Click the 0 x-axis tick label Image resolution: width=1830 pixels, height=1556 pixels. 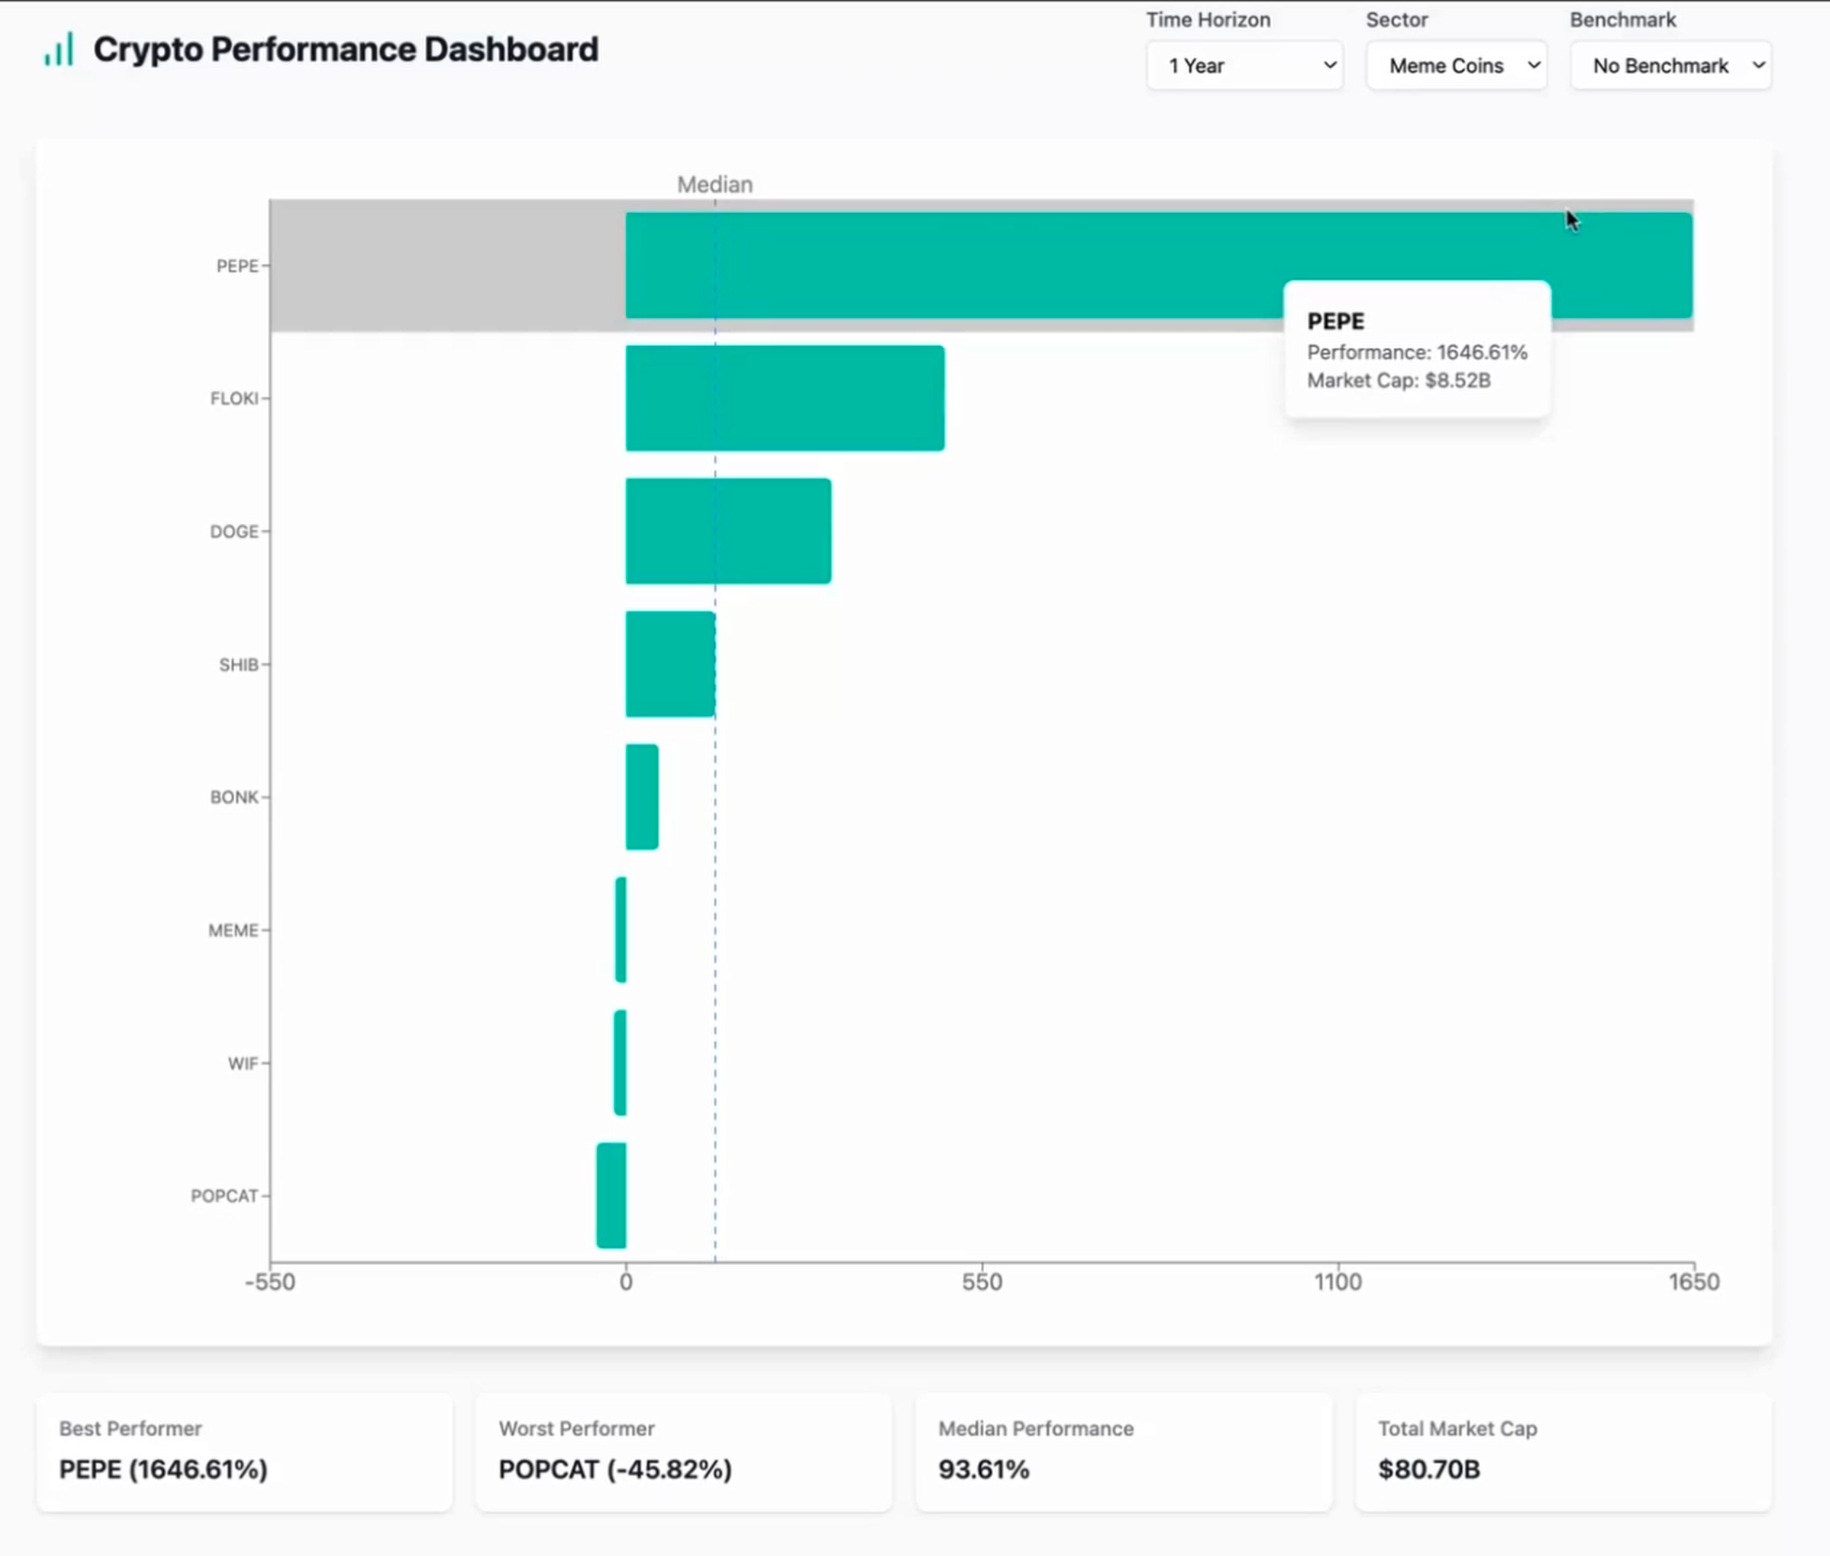click(x=626, y=1282)
